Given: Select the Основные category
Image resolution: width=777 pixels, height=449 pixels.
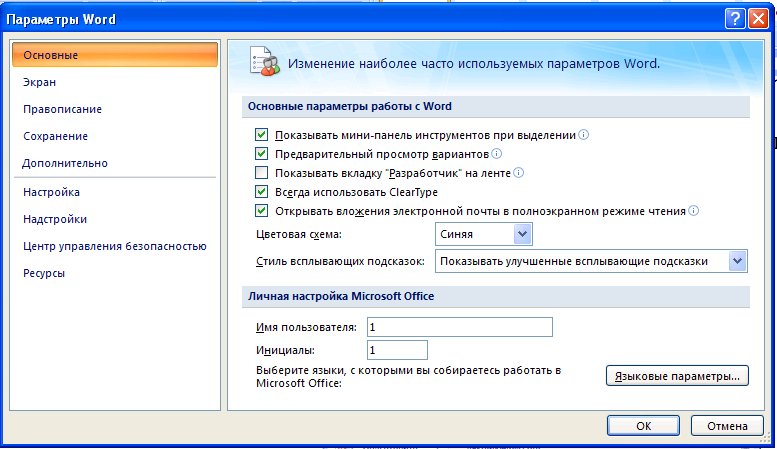Looking at the screenshot, I should (115, 55).
